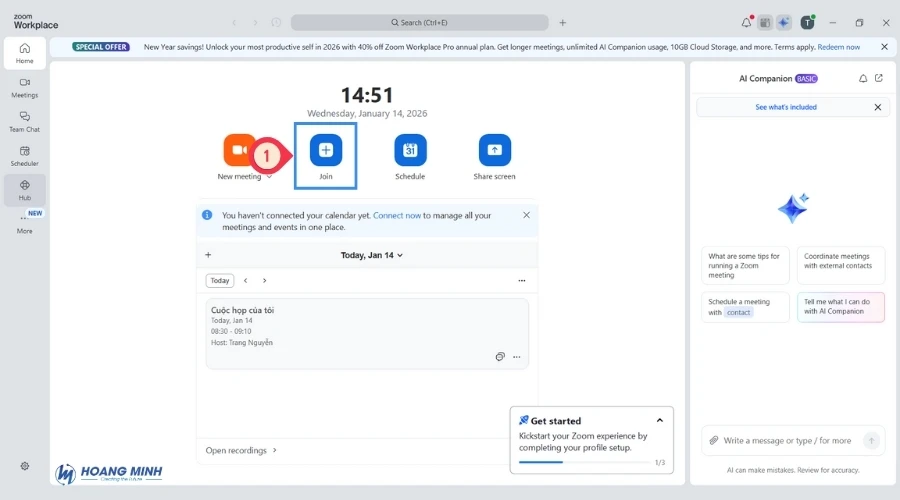
Task: Click the Get started progress bar
Action: [x=584, y=462]
